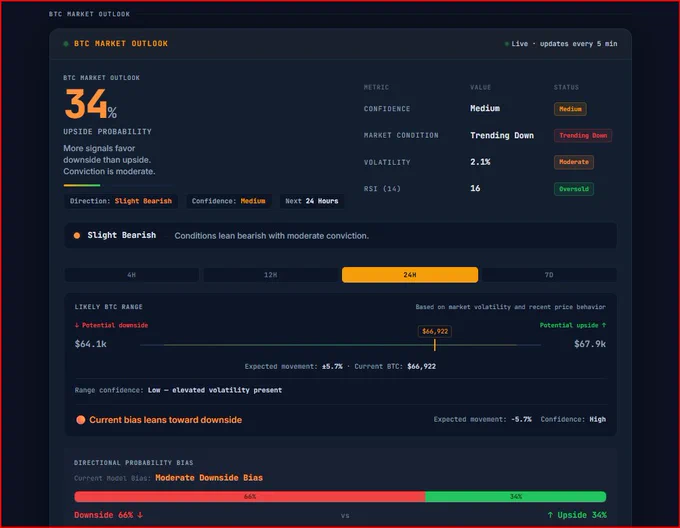Click the Expected movement ±5.7% text
This screenshot has height=528, width=680.
(x=294, y=366)
